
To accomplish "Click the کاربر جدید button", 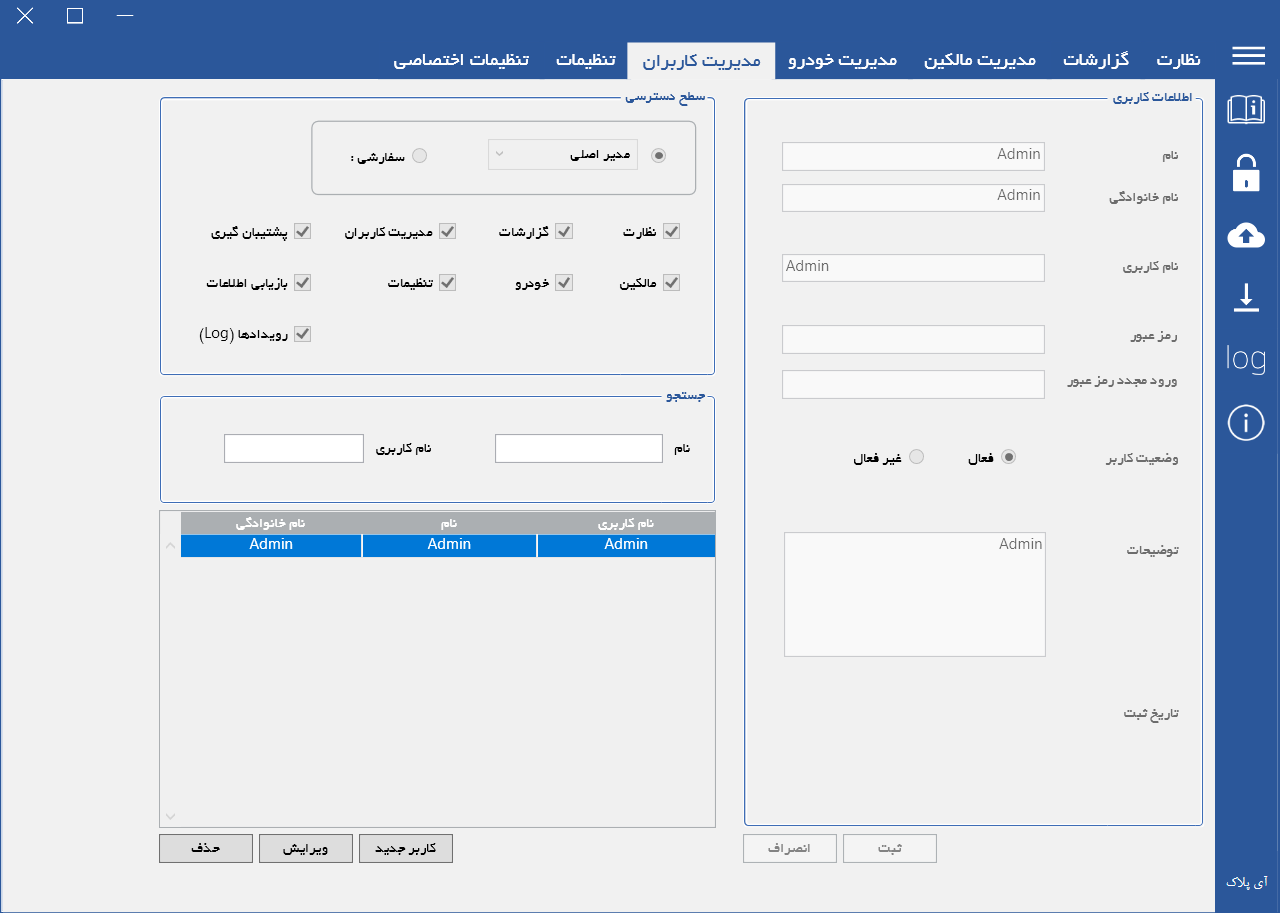I will [x=406, y=848].
